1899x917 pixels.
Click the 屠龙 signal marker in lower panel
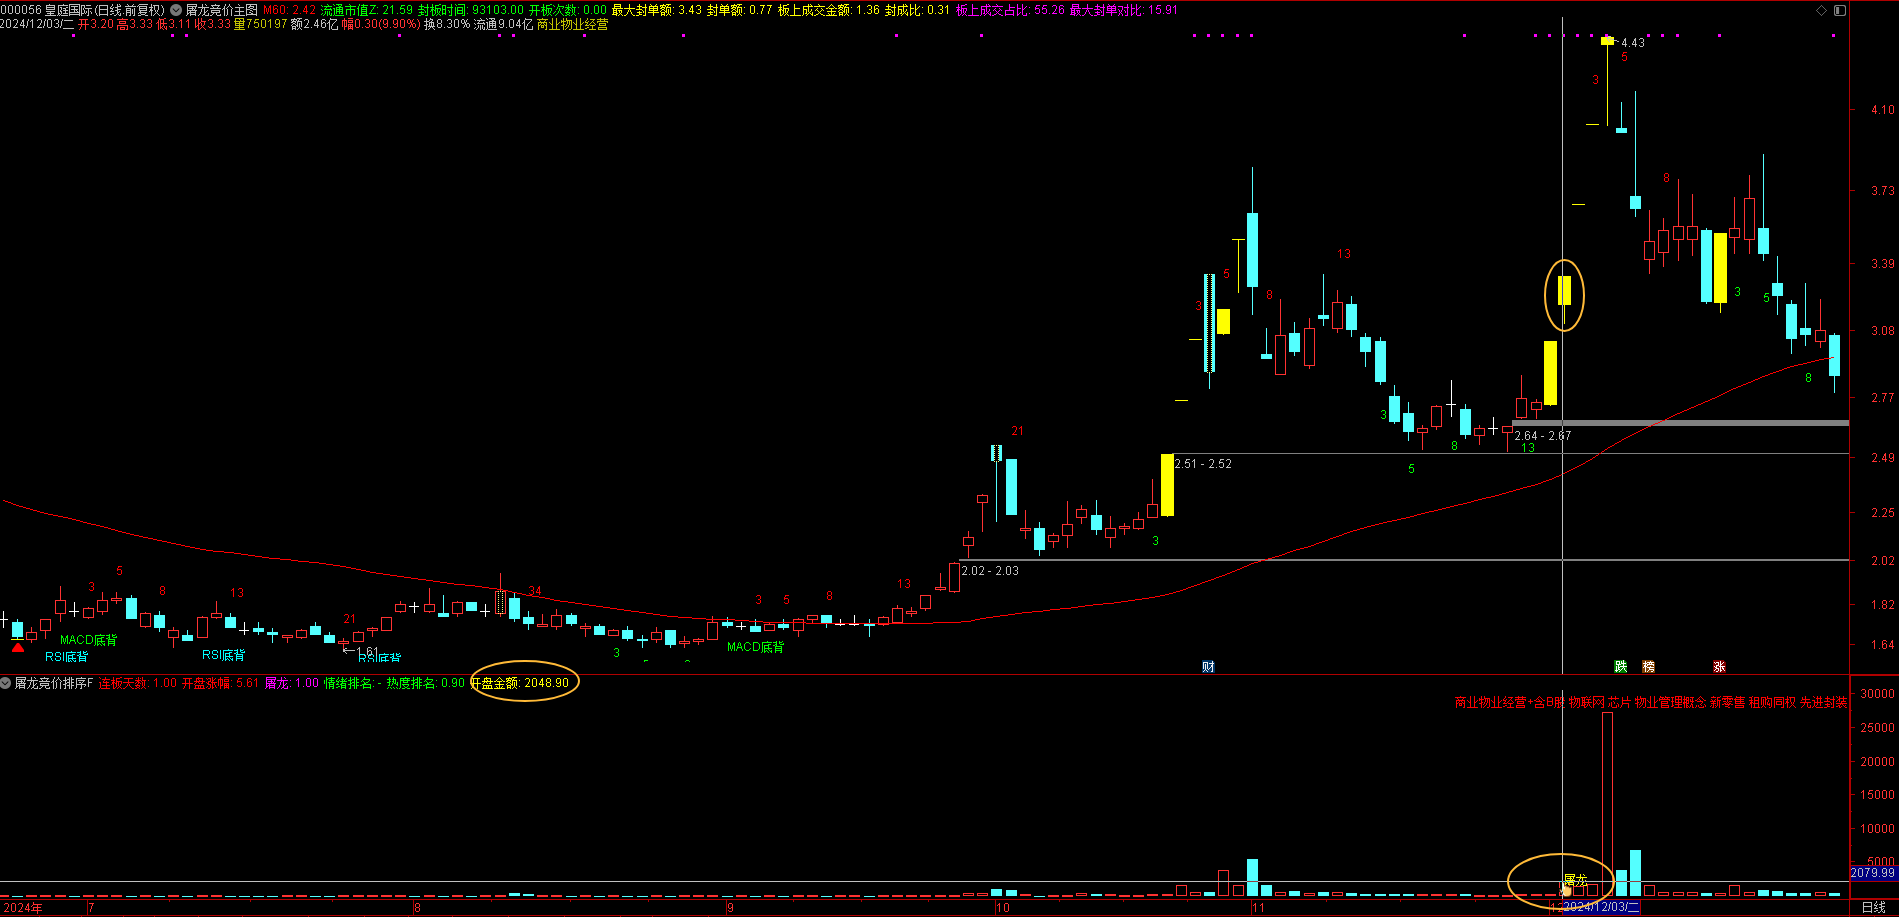point(1575,880)
